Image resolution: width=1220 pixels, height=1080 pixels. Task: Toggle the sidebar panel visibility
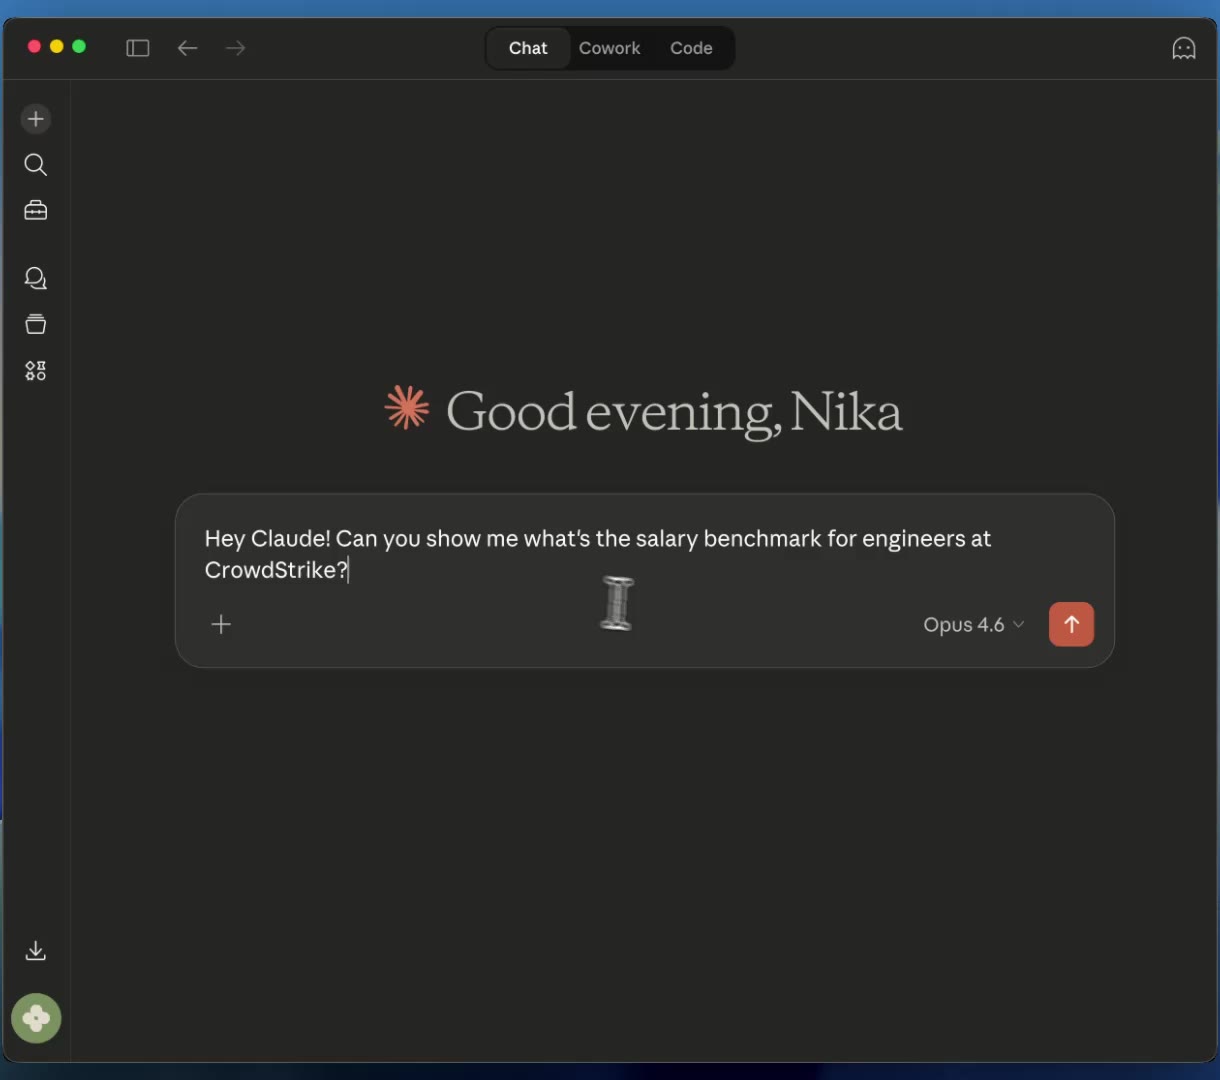point(138,48)
